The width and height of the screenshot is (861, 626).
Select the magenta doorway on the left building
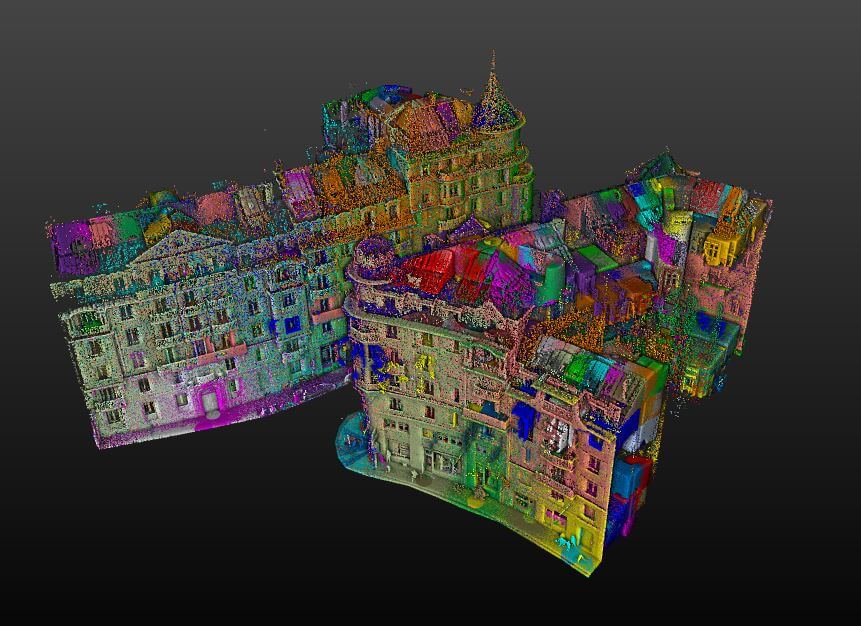coord(210,401)
